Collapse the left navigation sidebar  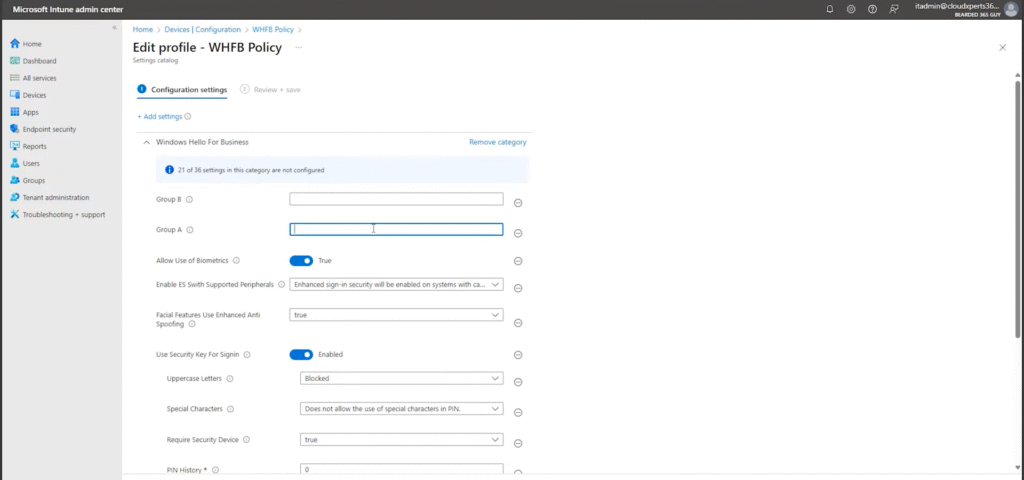point(114,27)
